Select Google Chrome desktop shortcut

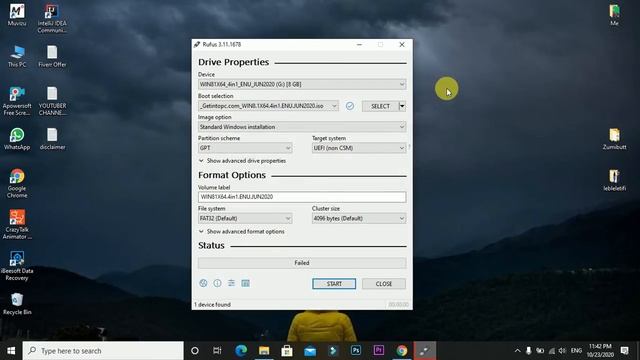click(17, 183)
